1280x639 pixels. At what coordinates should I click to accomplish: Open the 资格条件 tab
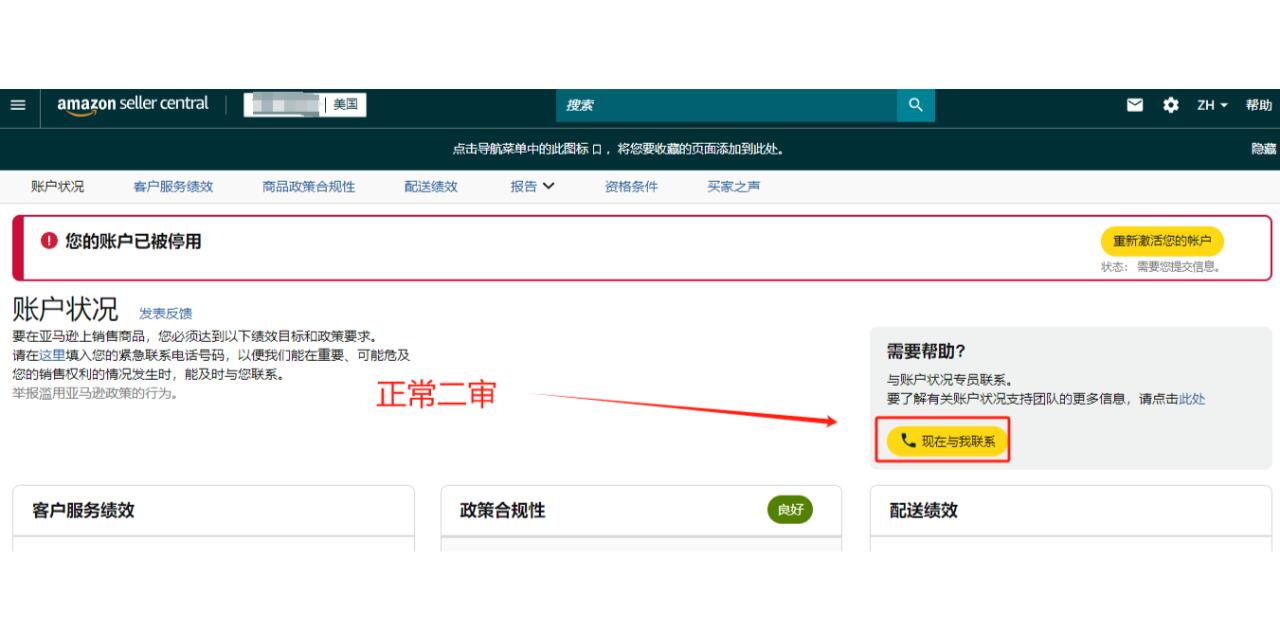point(631,186)
